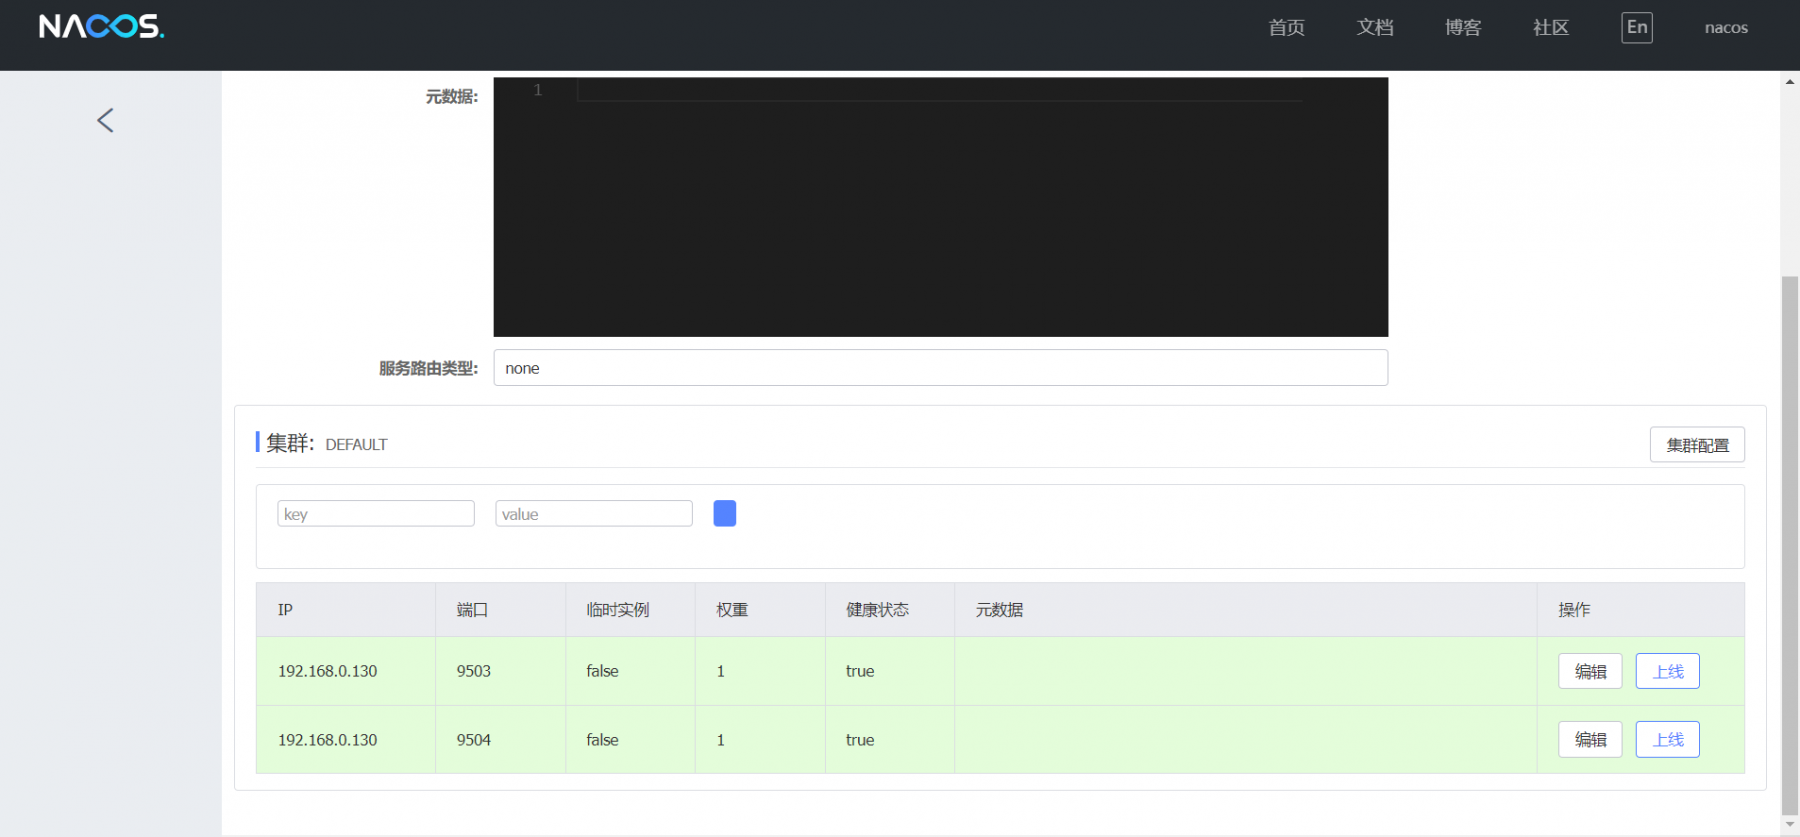
Task: Select IP 192.168.0.130 in the 9503 row
Action: (x=327, y=671)
